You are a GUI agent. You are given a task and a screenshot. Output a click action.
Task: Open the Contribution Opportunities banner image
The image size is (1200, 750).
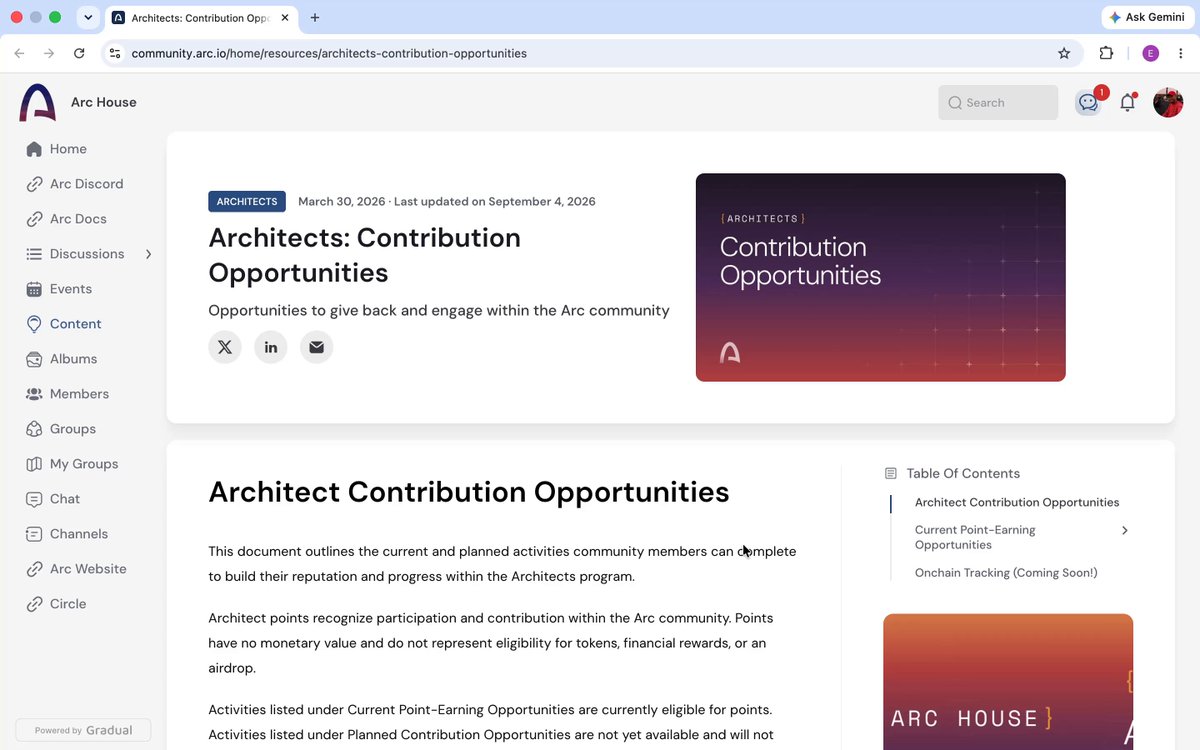point(881,278)
